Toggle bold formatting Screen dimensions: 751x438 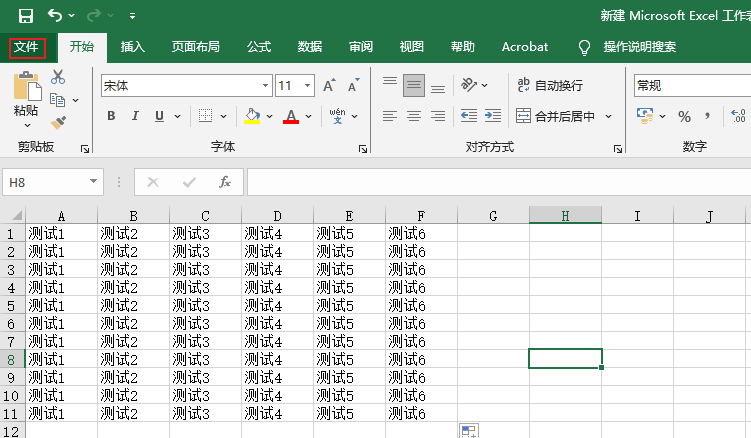(x=111, y=116)
